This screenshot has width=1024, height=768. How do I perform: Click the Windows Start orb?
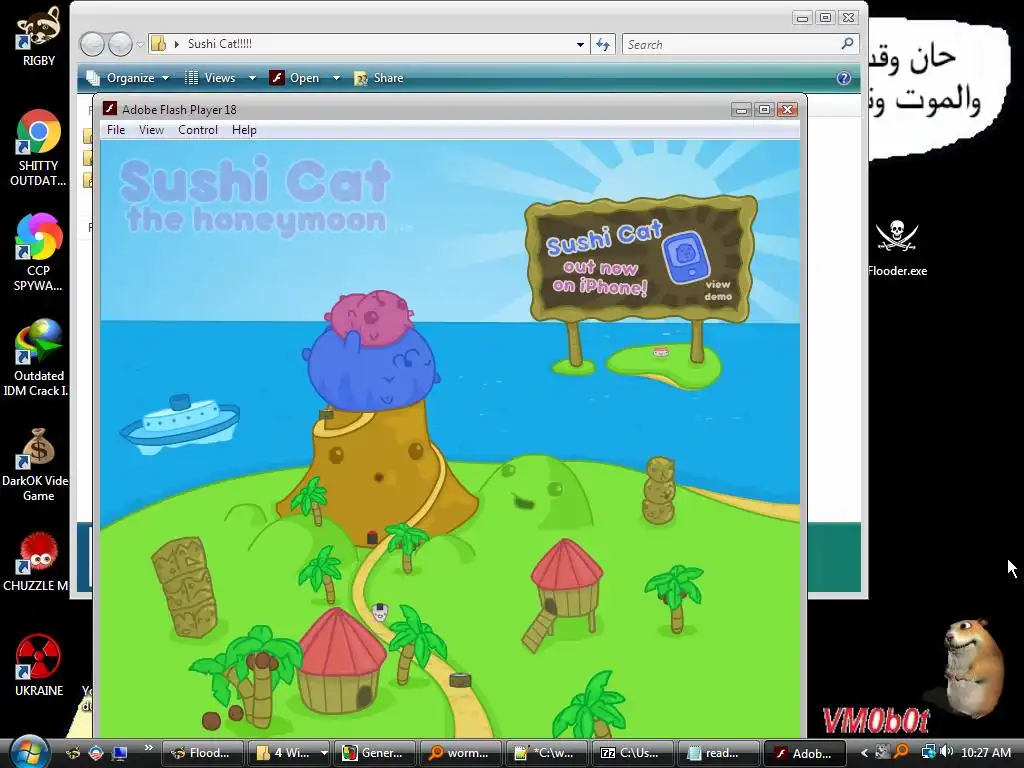[27, 752]
